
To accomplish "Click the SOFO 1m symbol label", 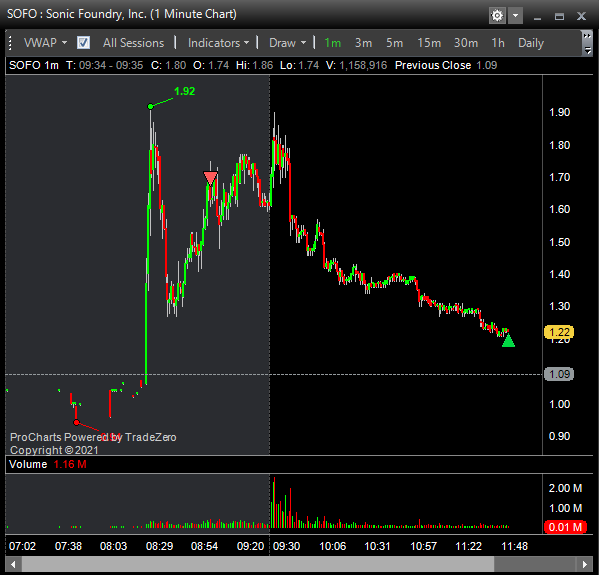I will click(34, 65).
